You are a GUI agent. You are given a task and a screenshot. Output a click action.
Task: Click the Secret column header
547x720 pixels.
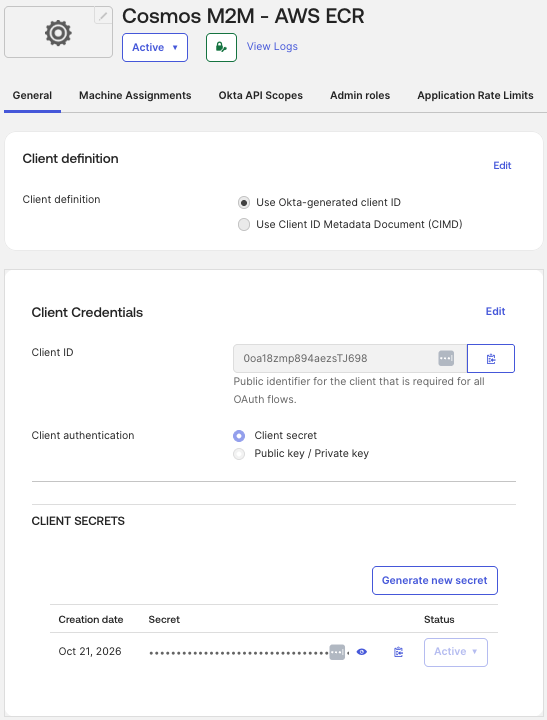(164, 619)
